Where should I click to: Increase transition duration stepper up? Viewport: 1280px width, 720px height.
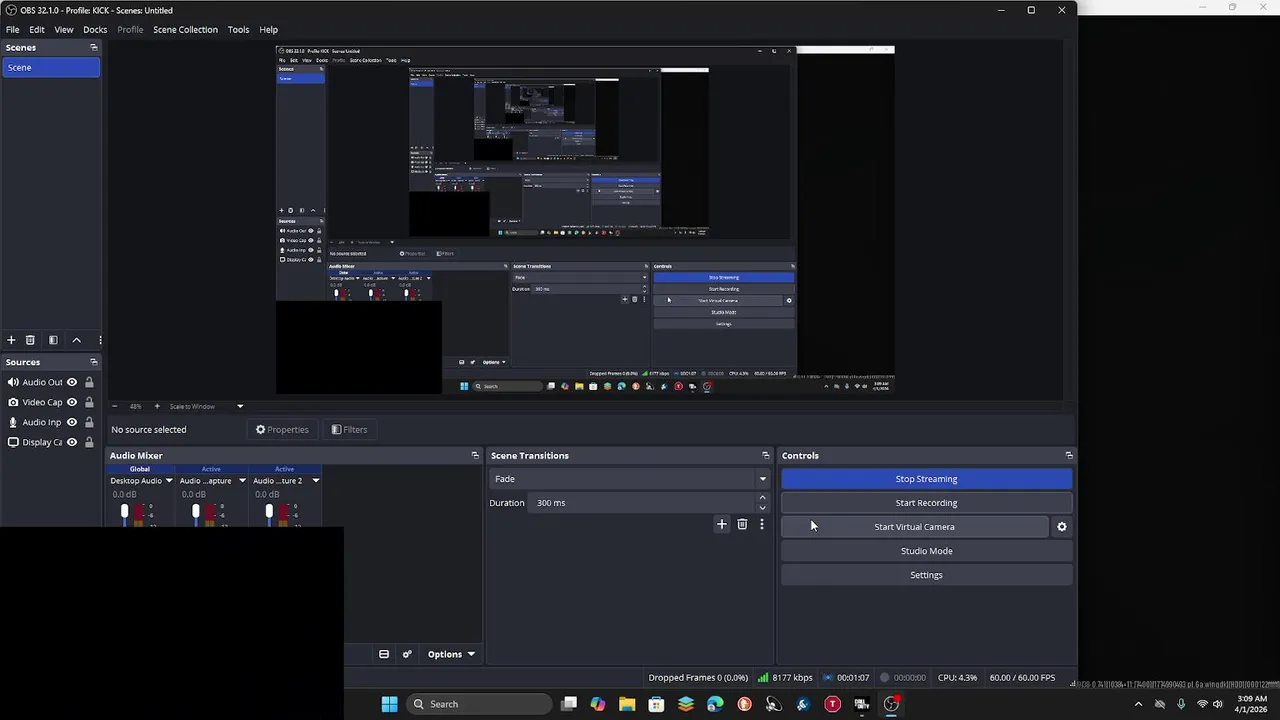pyautogui.click(x=762, y=498)
